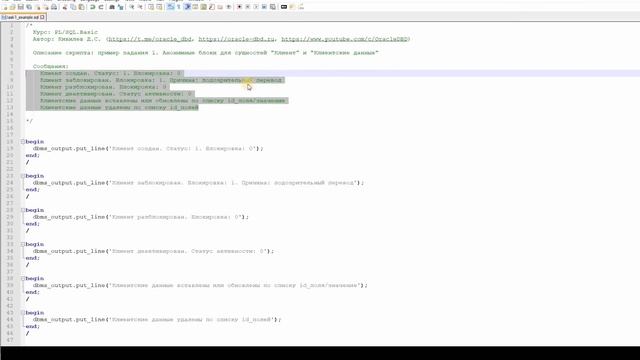
Task: Print the document via toolbar icon
Action: click(54, 7)
